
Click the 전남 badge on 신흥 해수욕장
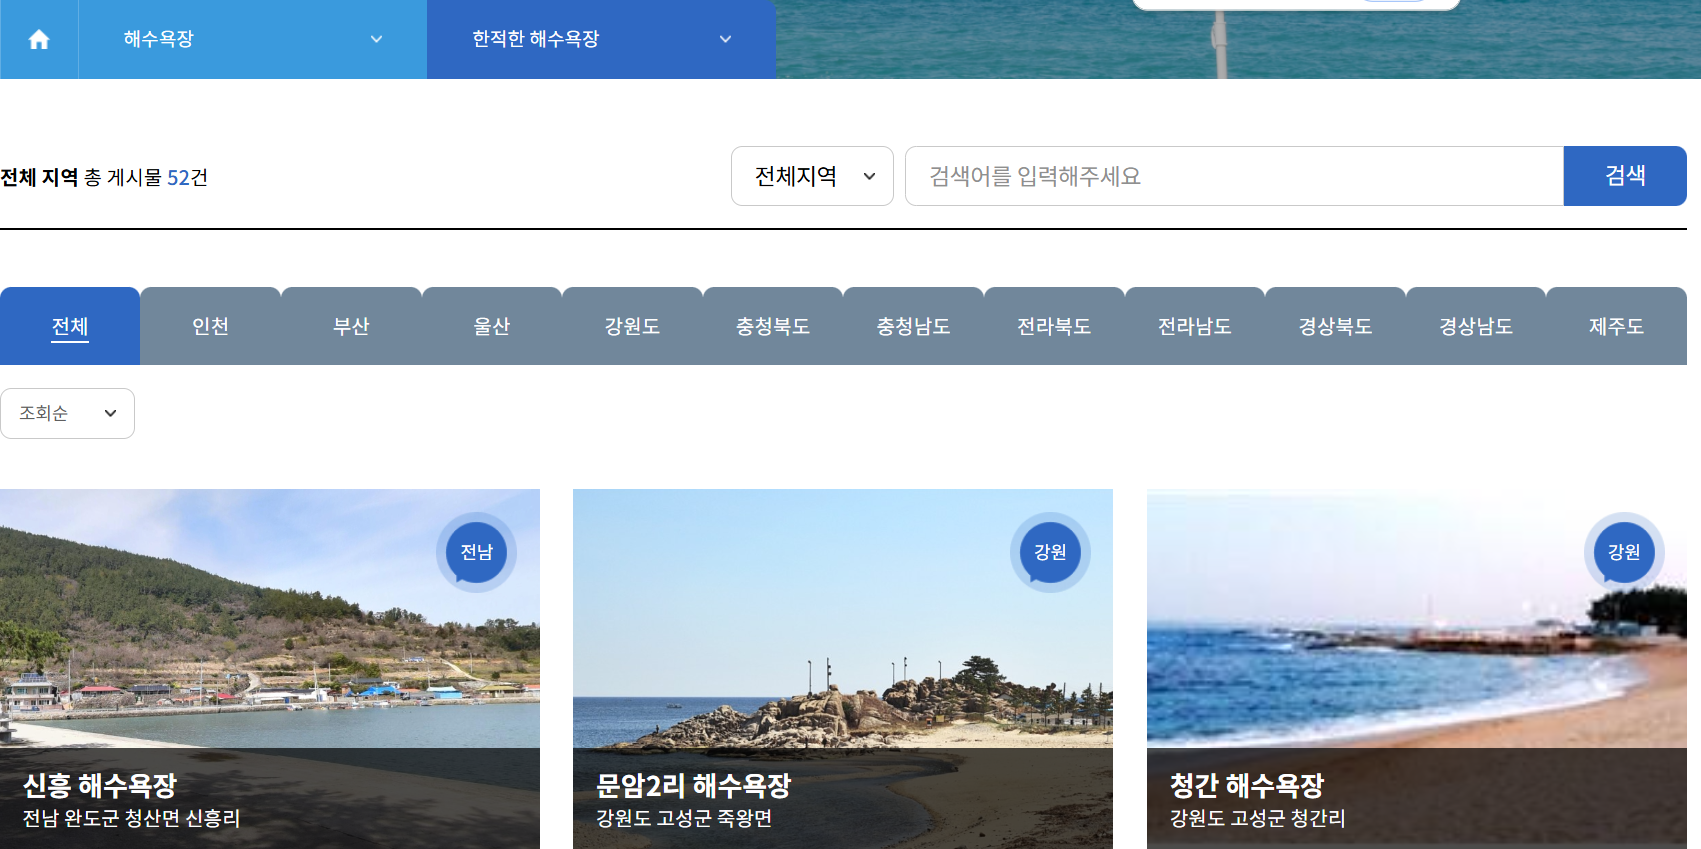[476, 552]
